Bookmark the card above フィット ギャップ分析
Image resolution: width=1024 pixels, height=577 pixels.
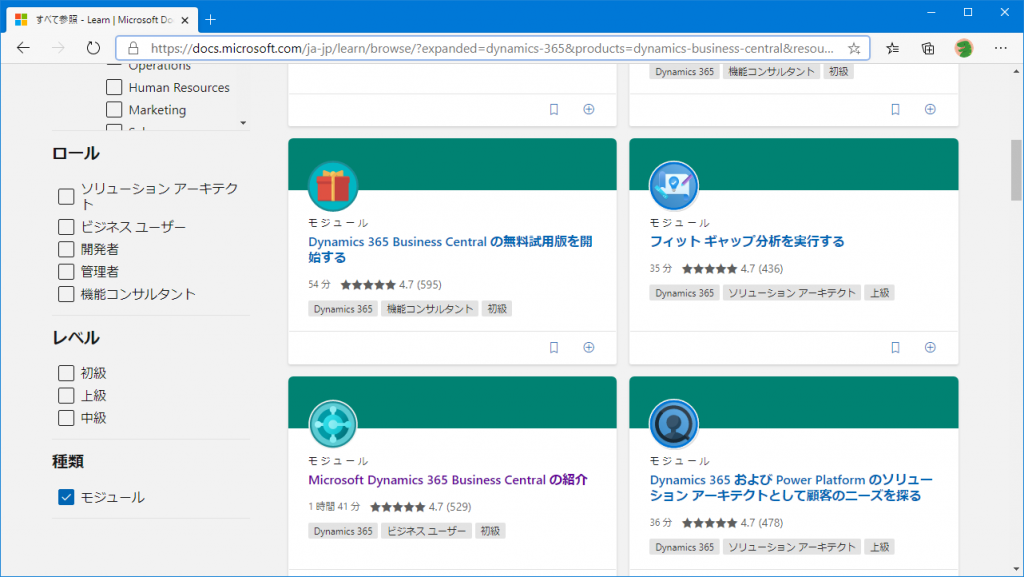coord(895,109)
